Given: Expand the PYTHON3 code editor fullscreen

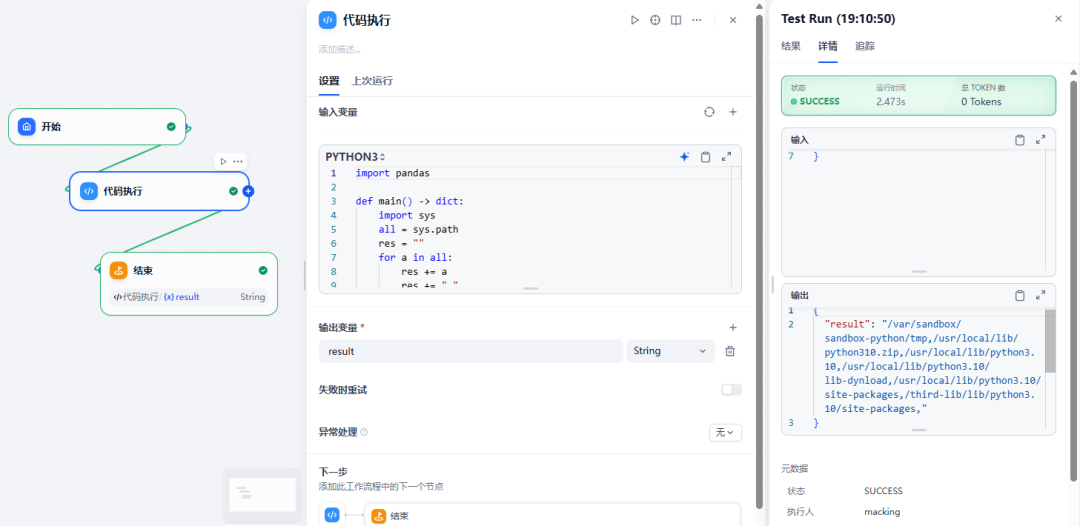Looking at the screenshot, I should [x=726, y=157].
